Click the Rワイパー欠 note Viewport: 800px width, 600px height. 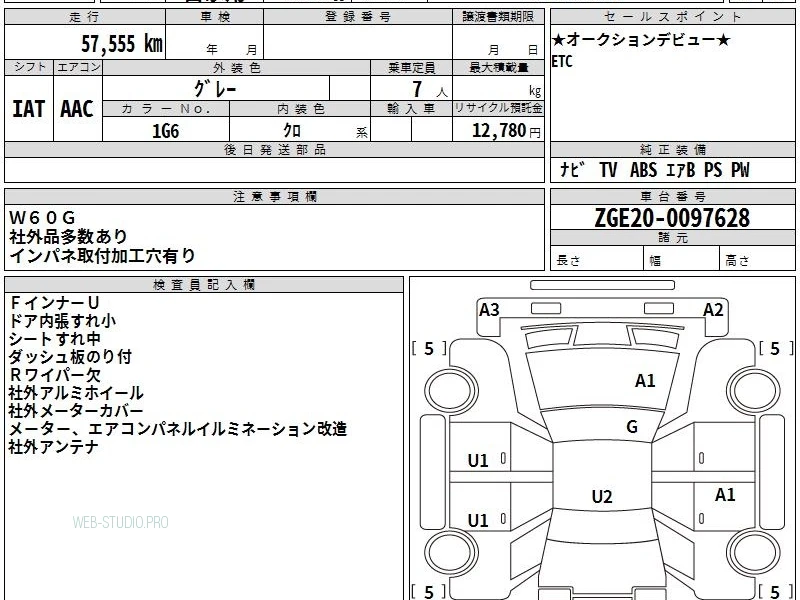(x=55, y=375)
